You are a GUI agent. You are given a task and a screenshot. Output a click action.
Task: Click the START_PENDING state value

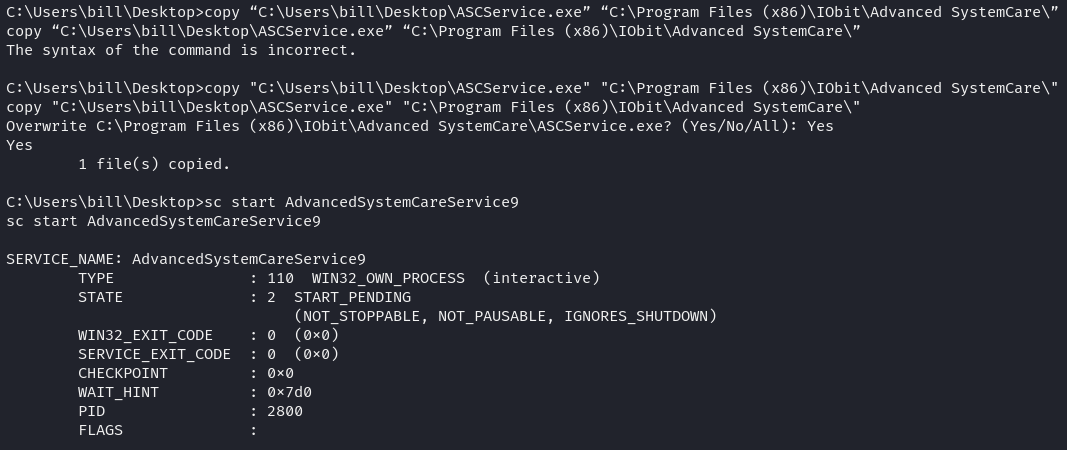[x=352, y=297]
